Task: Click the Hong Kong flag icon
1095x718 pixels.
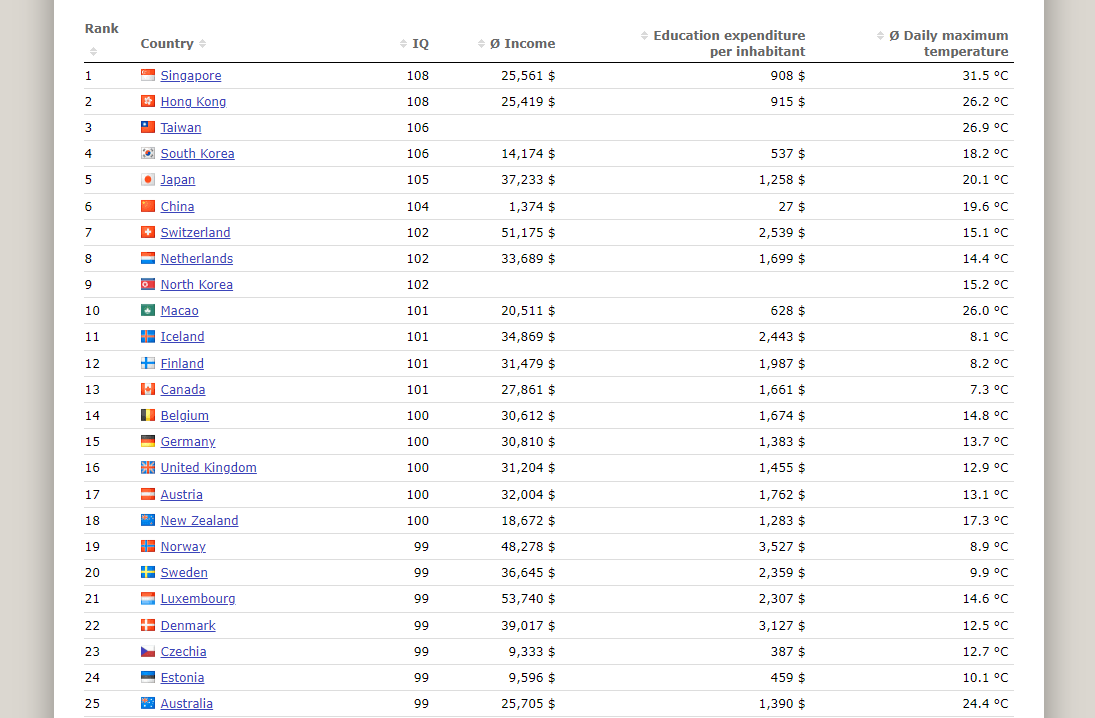Action: tap(147, 101)
